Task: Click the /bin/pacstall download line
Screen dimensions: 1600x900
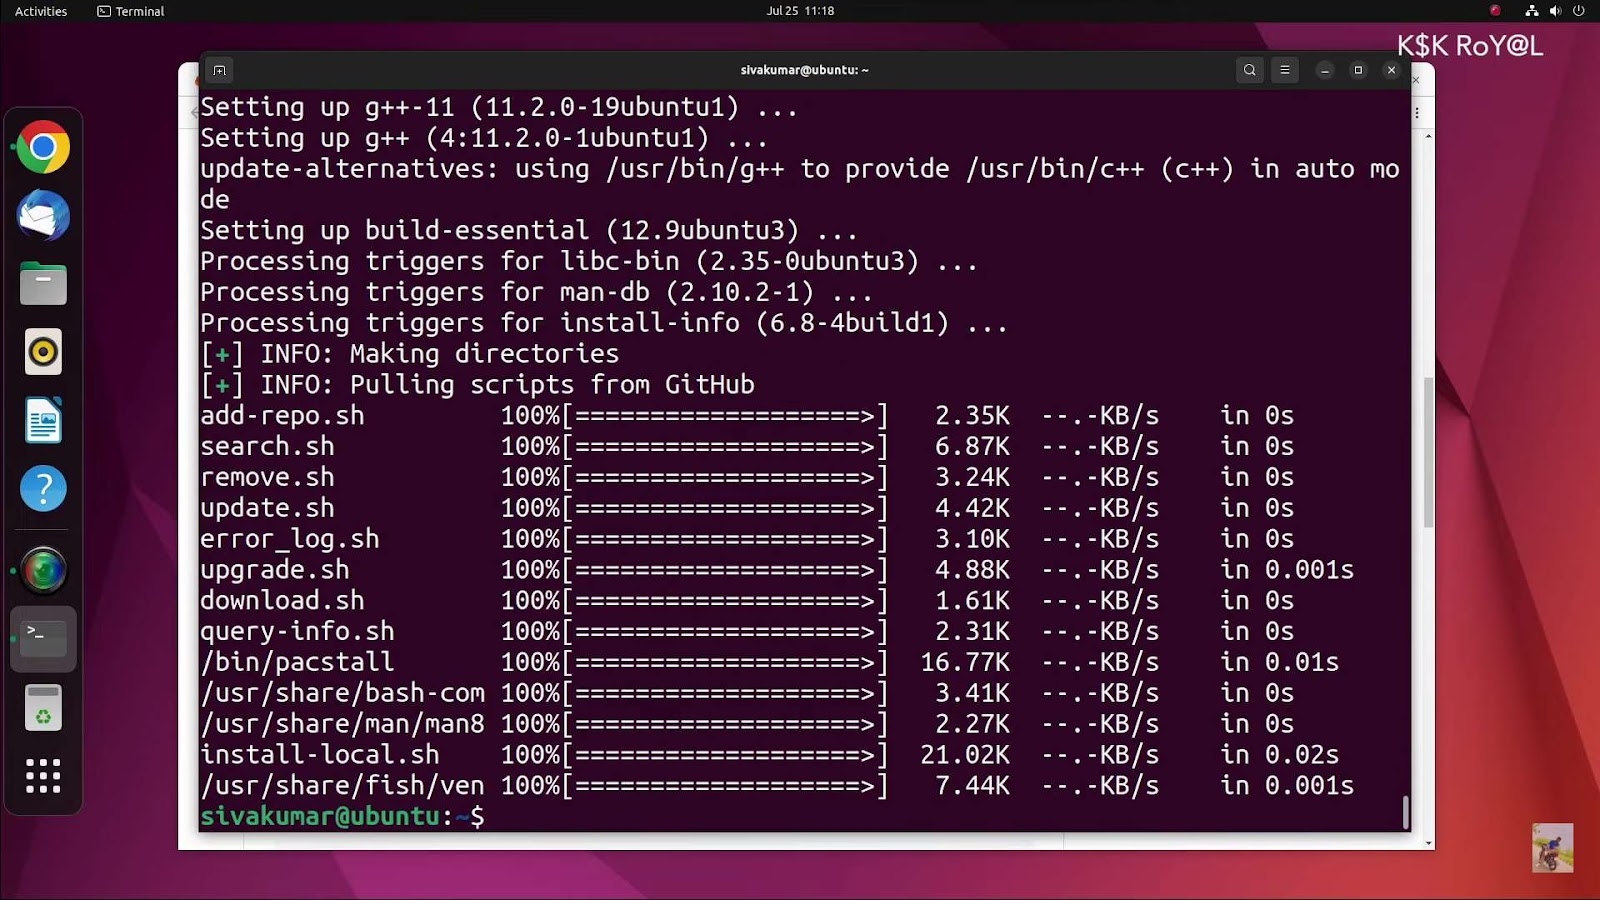Action: [770, 662]
